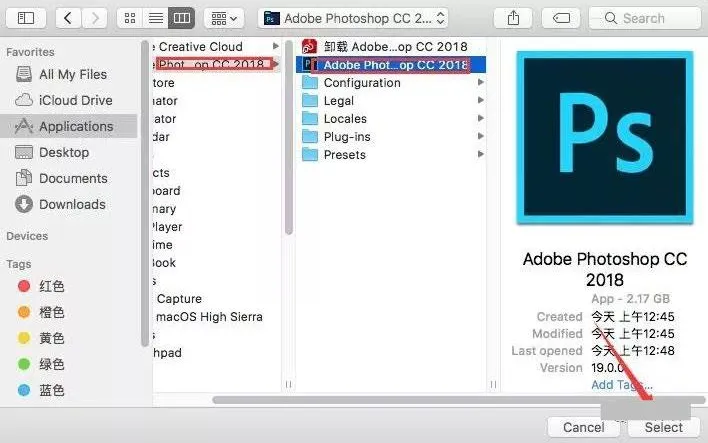Open the Presets folder
This screenshot has width=708, height=443.
391,155
